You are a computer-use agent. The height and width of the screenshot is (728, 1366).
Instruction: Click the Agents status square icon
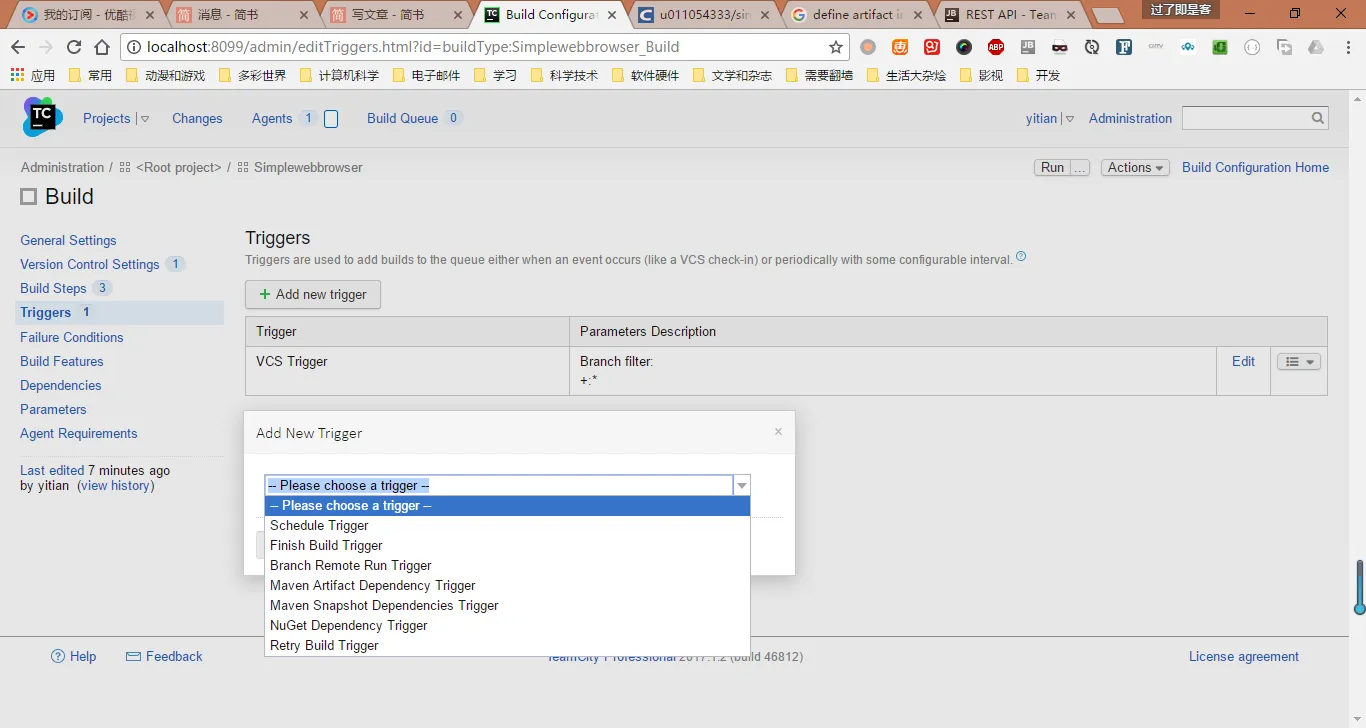point(332,119)
